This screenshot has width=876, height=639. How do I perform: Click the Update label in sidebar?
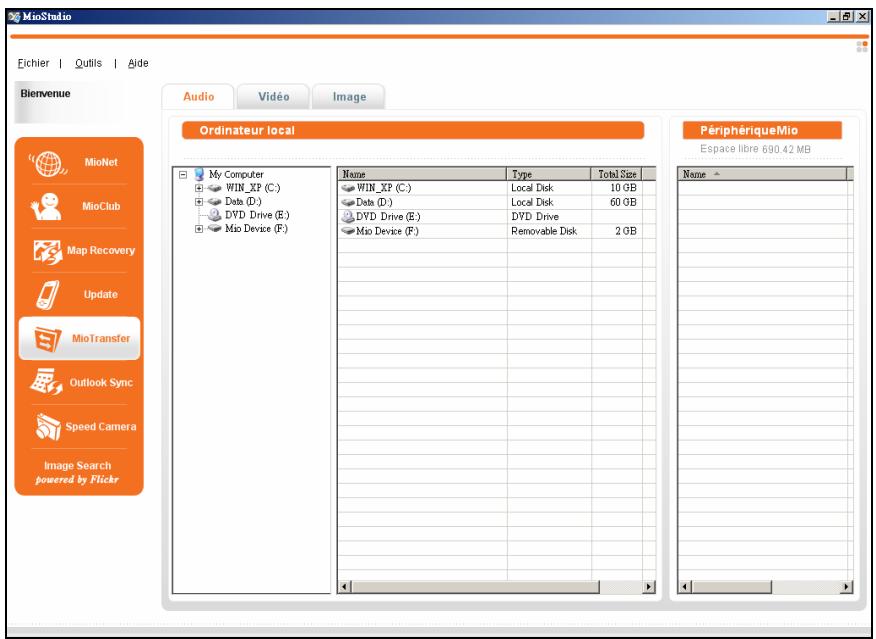click(x=101, y=294)
